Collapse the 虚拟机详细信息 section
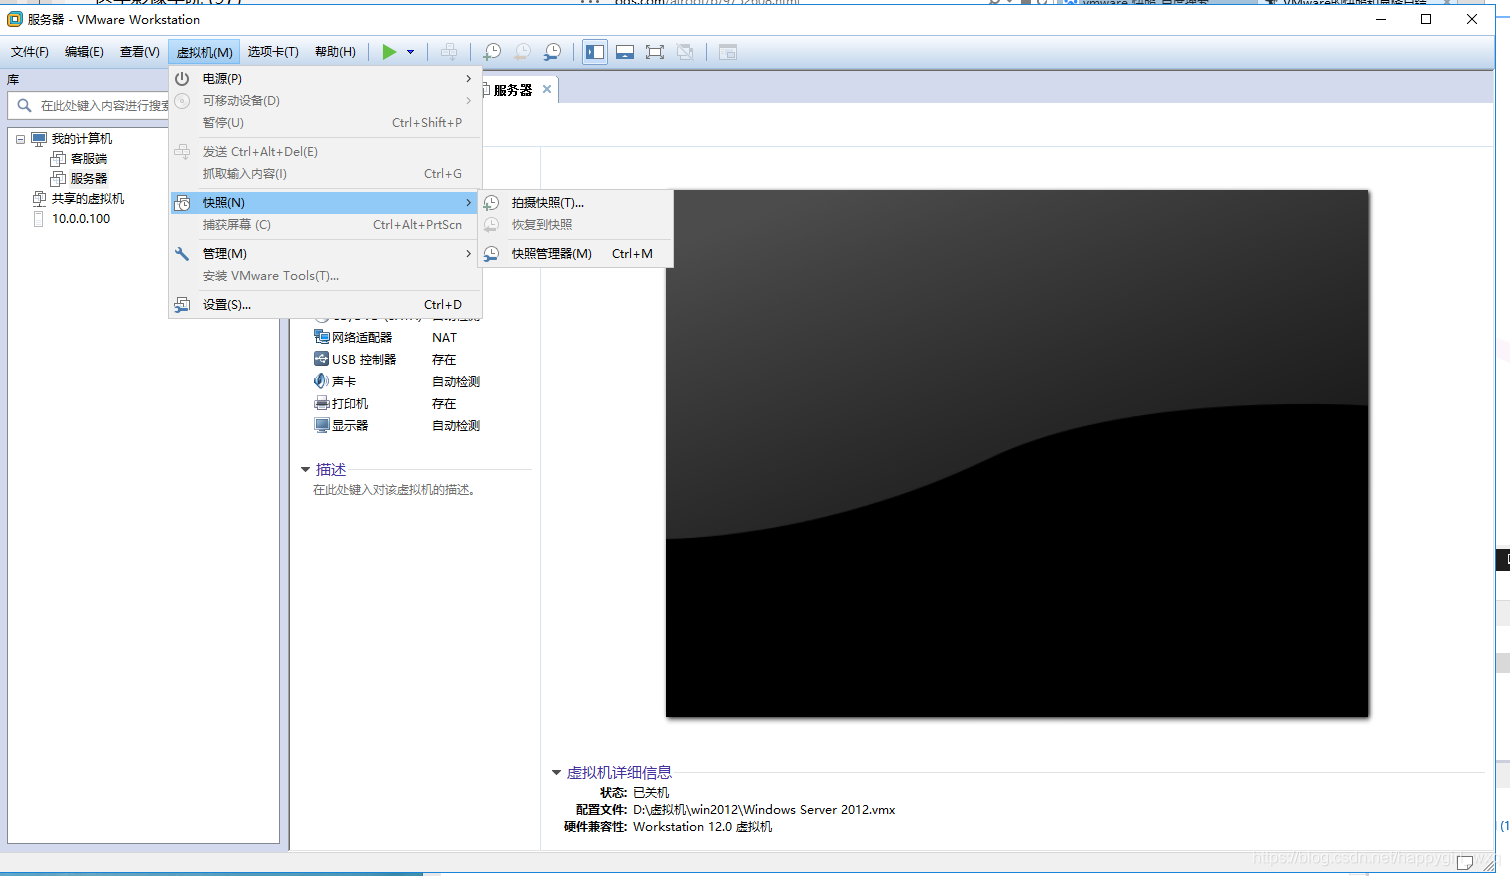Viewport: 1510px width, 876px height. [556, 772]
